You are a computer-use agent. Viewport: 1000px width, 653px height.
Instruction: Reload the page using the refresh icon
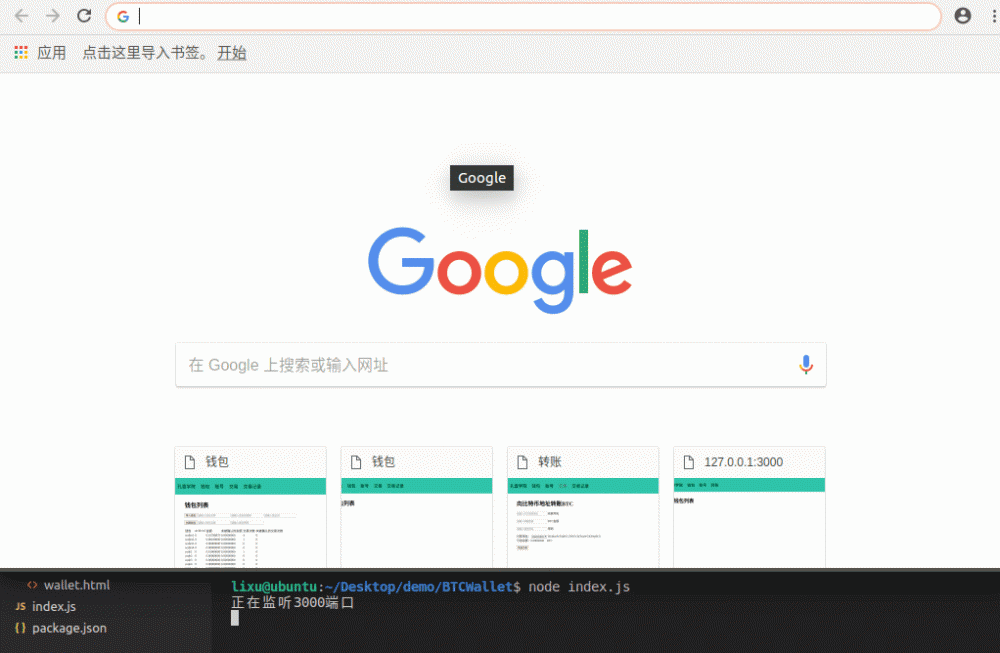(x=84, y=16)
